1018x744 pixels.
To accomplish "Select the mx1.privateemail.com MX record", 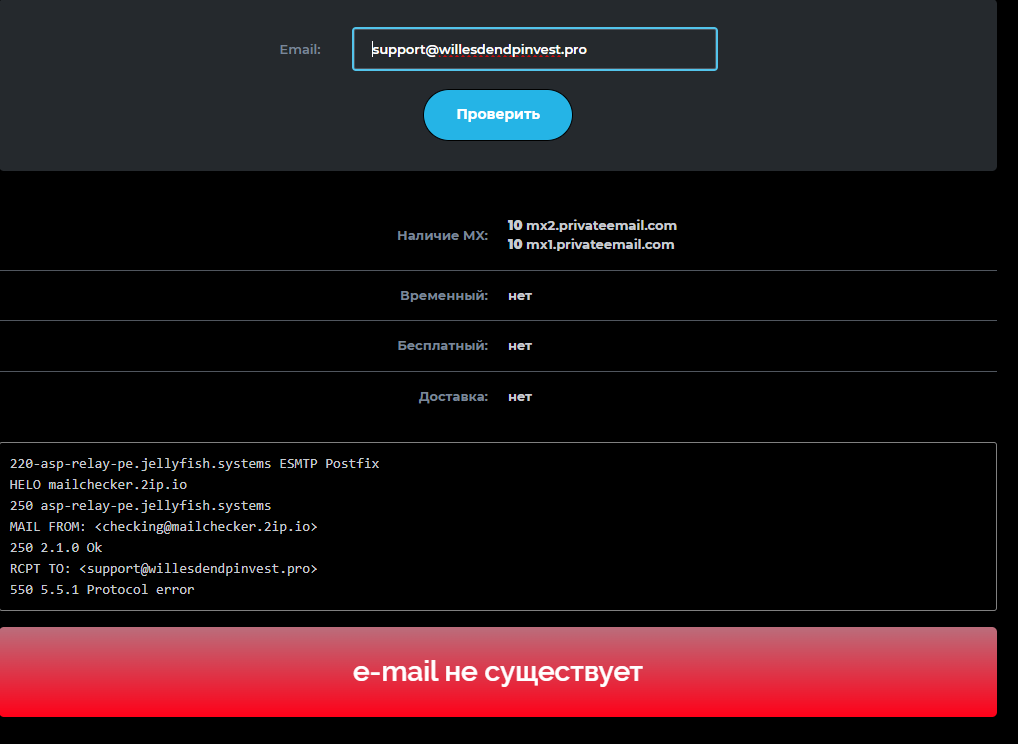I will [x=590, y=244].
